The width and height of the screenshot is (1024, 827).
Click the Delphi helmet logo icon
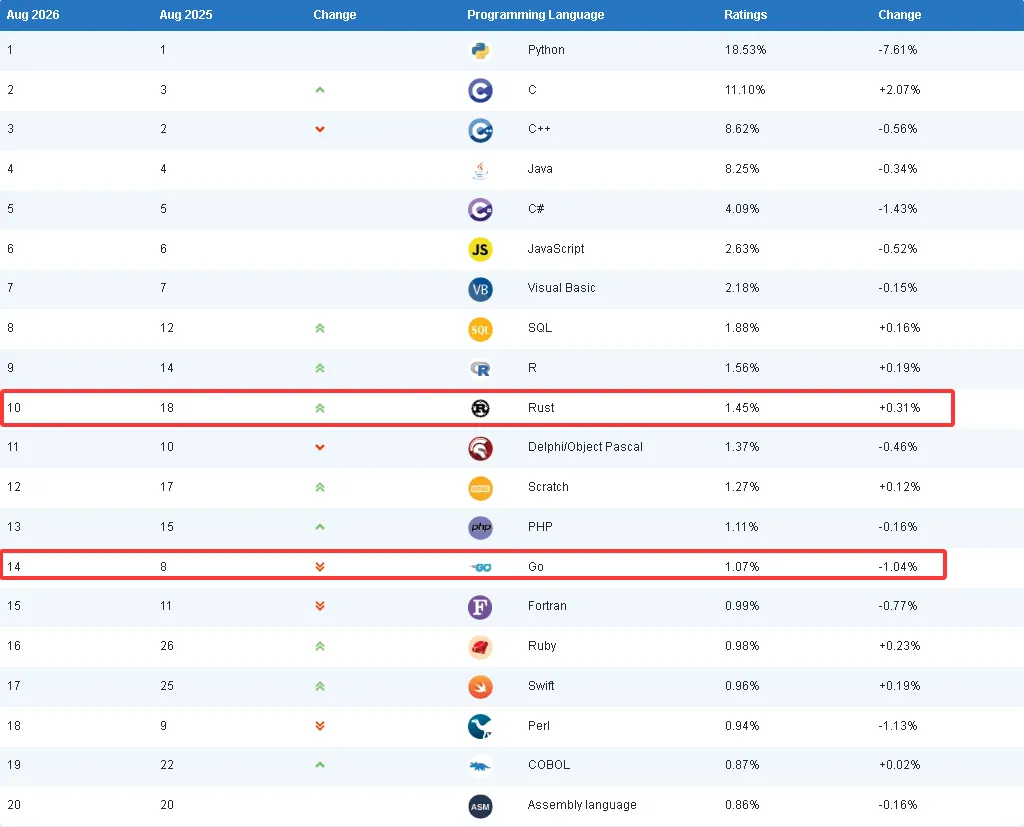tap(480, 448)
